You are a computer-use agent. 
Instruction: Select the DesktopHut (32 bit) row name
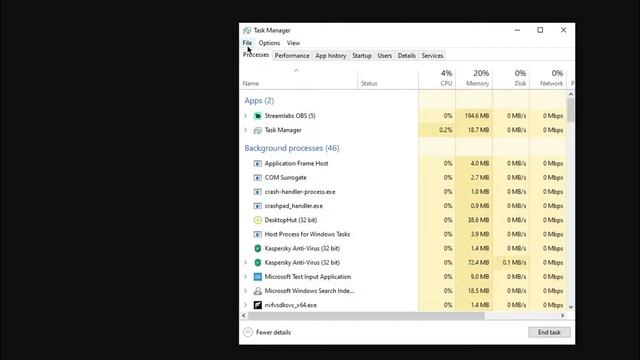pyautogui.click(x=291, y=220)
